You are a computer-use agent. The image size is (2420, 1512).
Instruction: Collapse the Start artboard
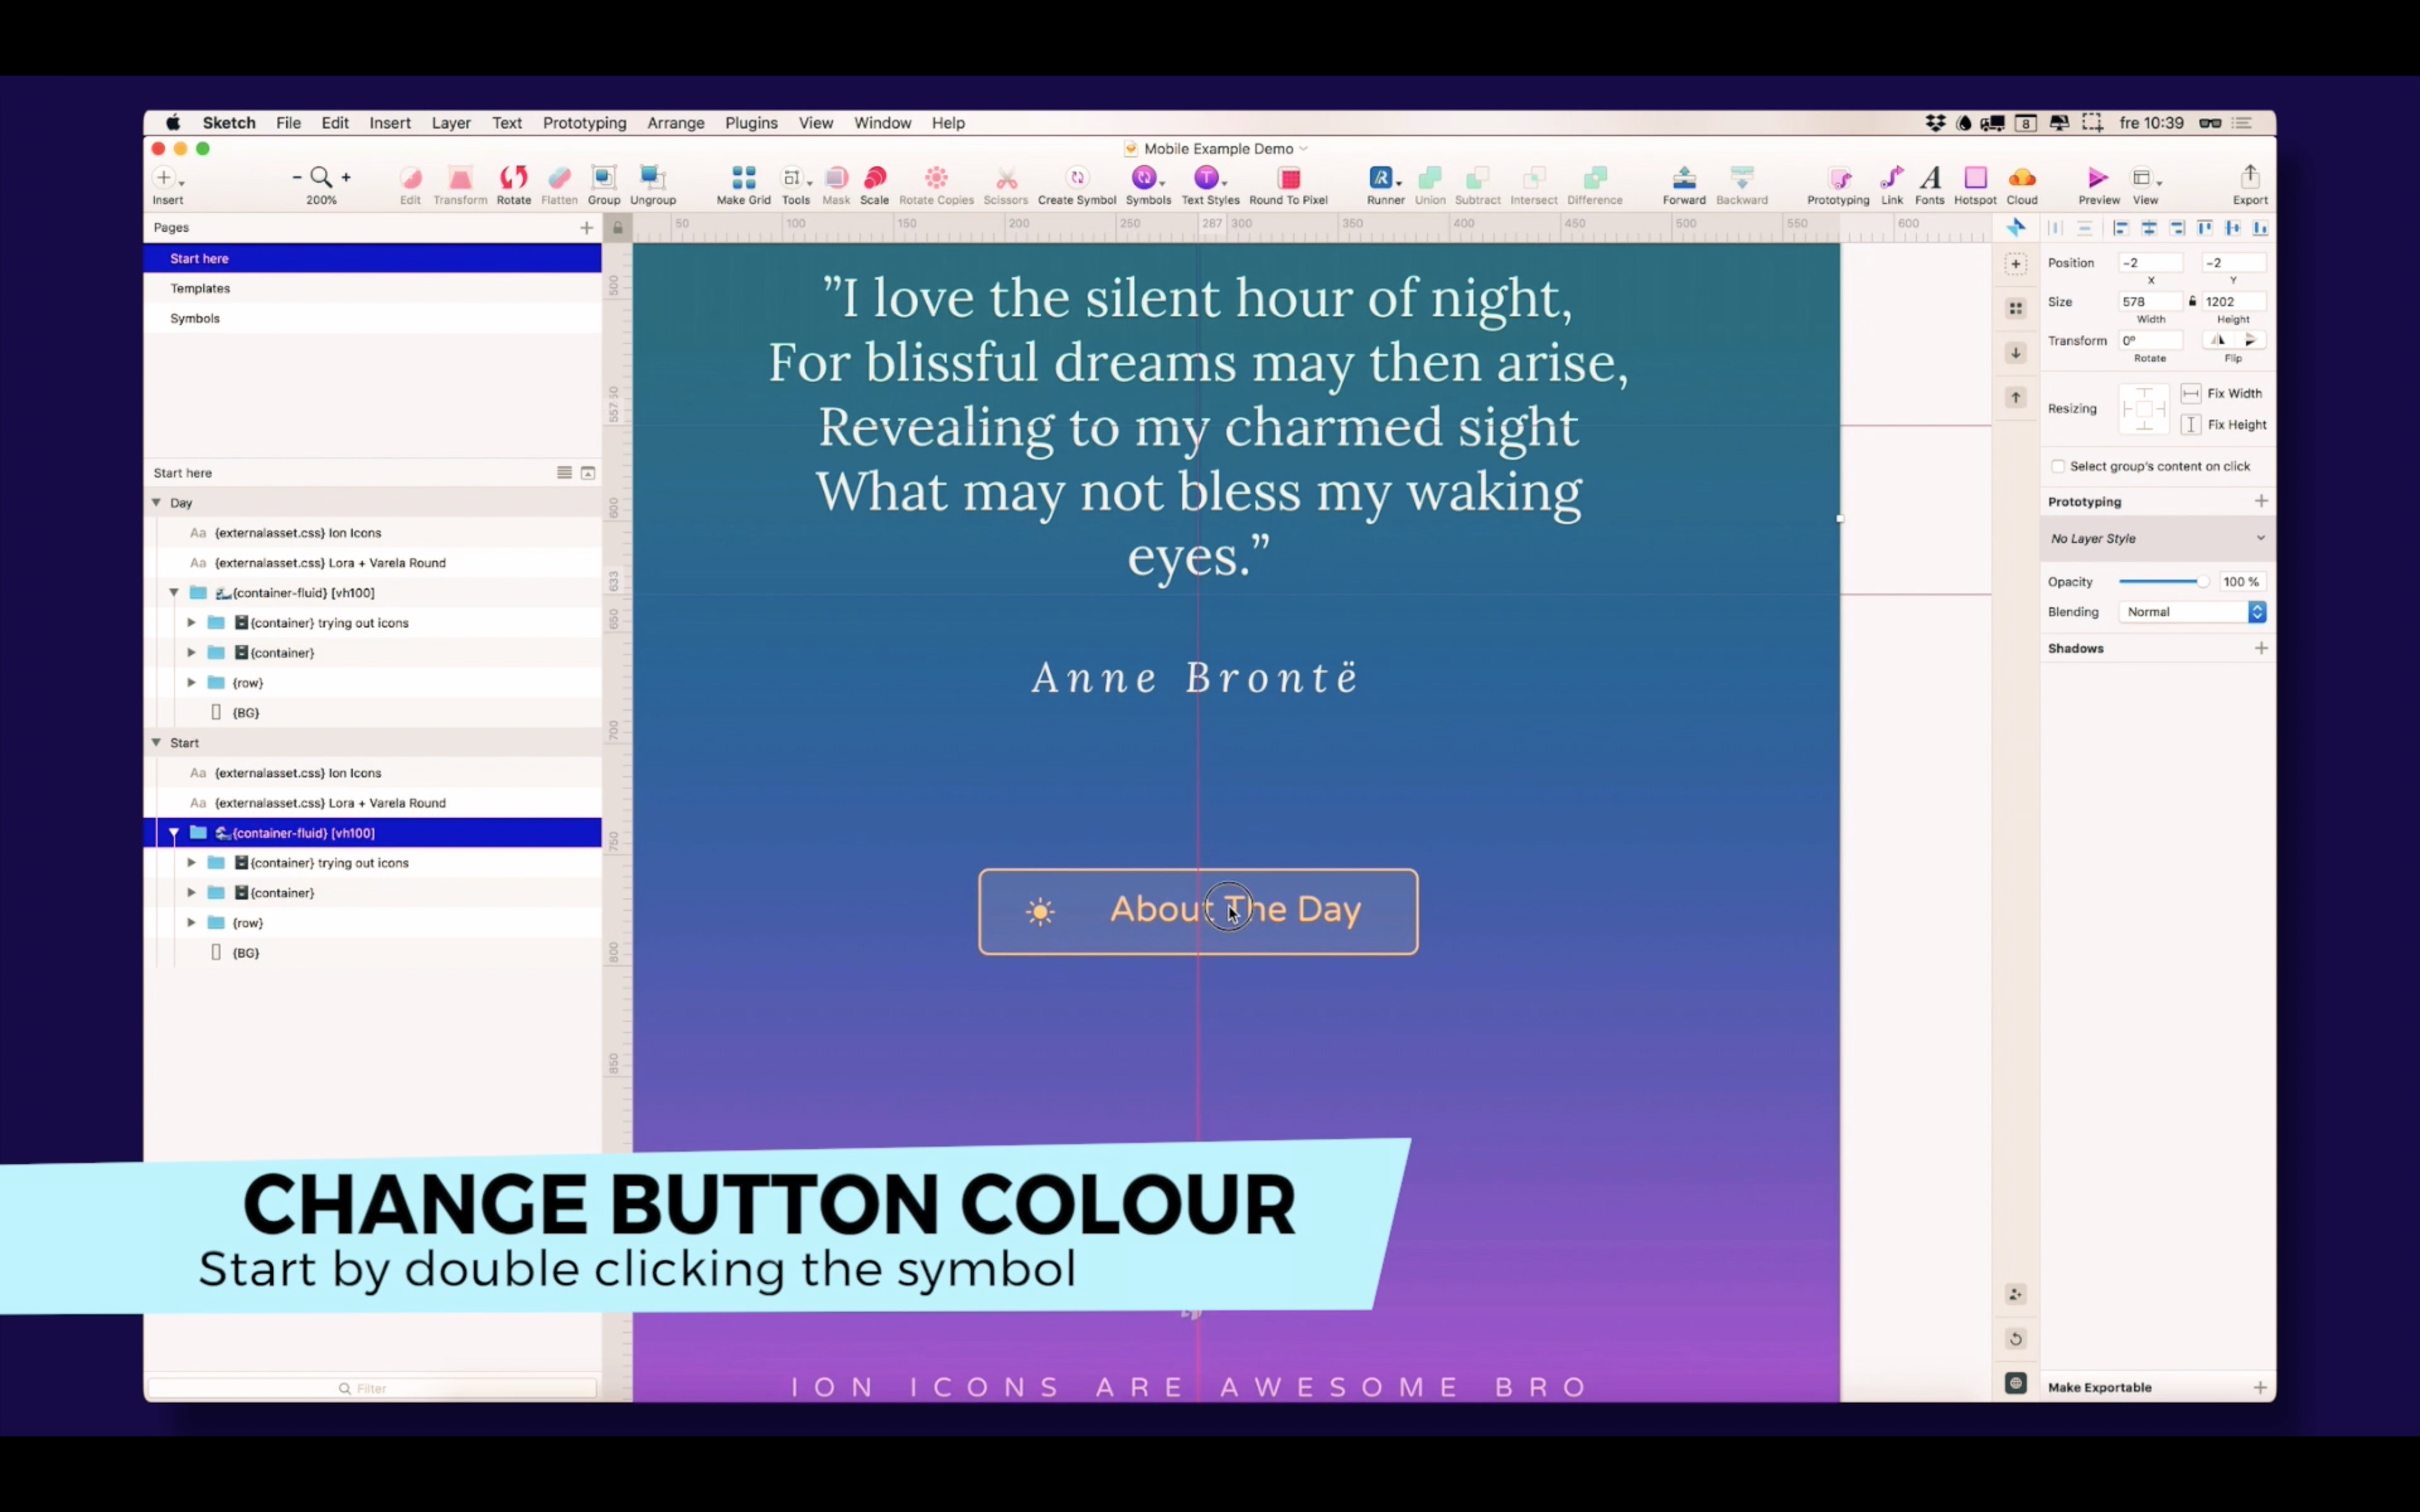pyautogui.click(x=156, y=742)
